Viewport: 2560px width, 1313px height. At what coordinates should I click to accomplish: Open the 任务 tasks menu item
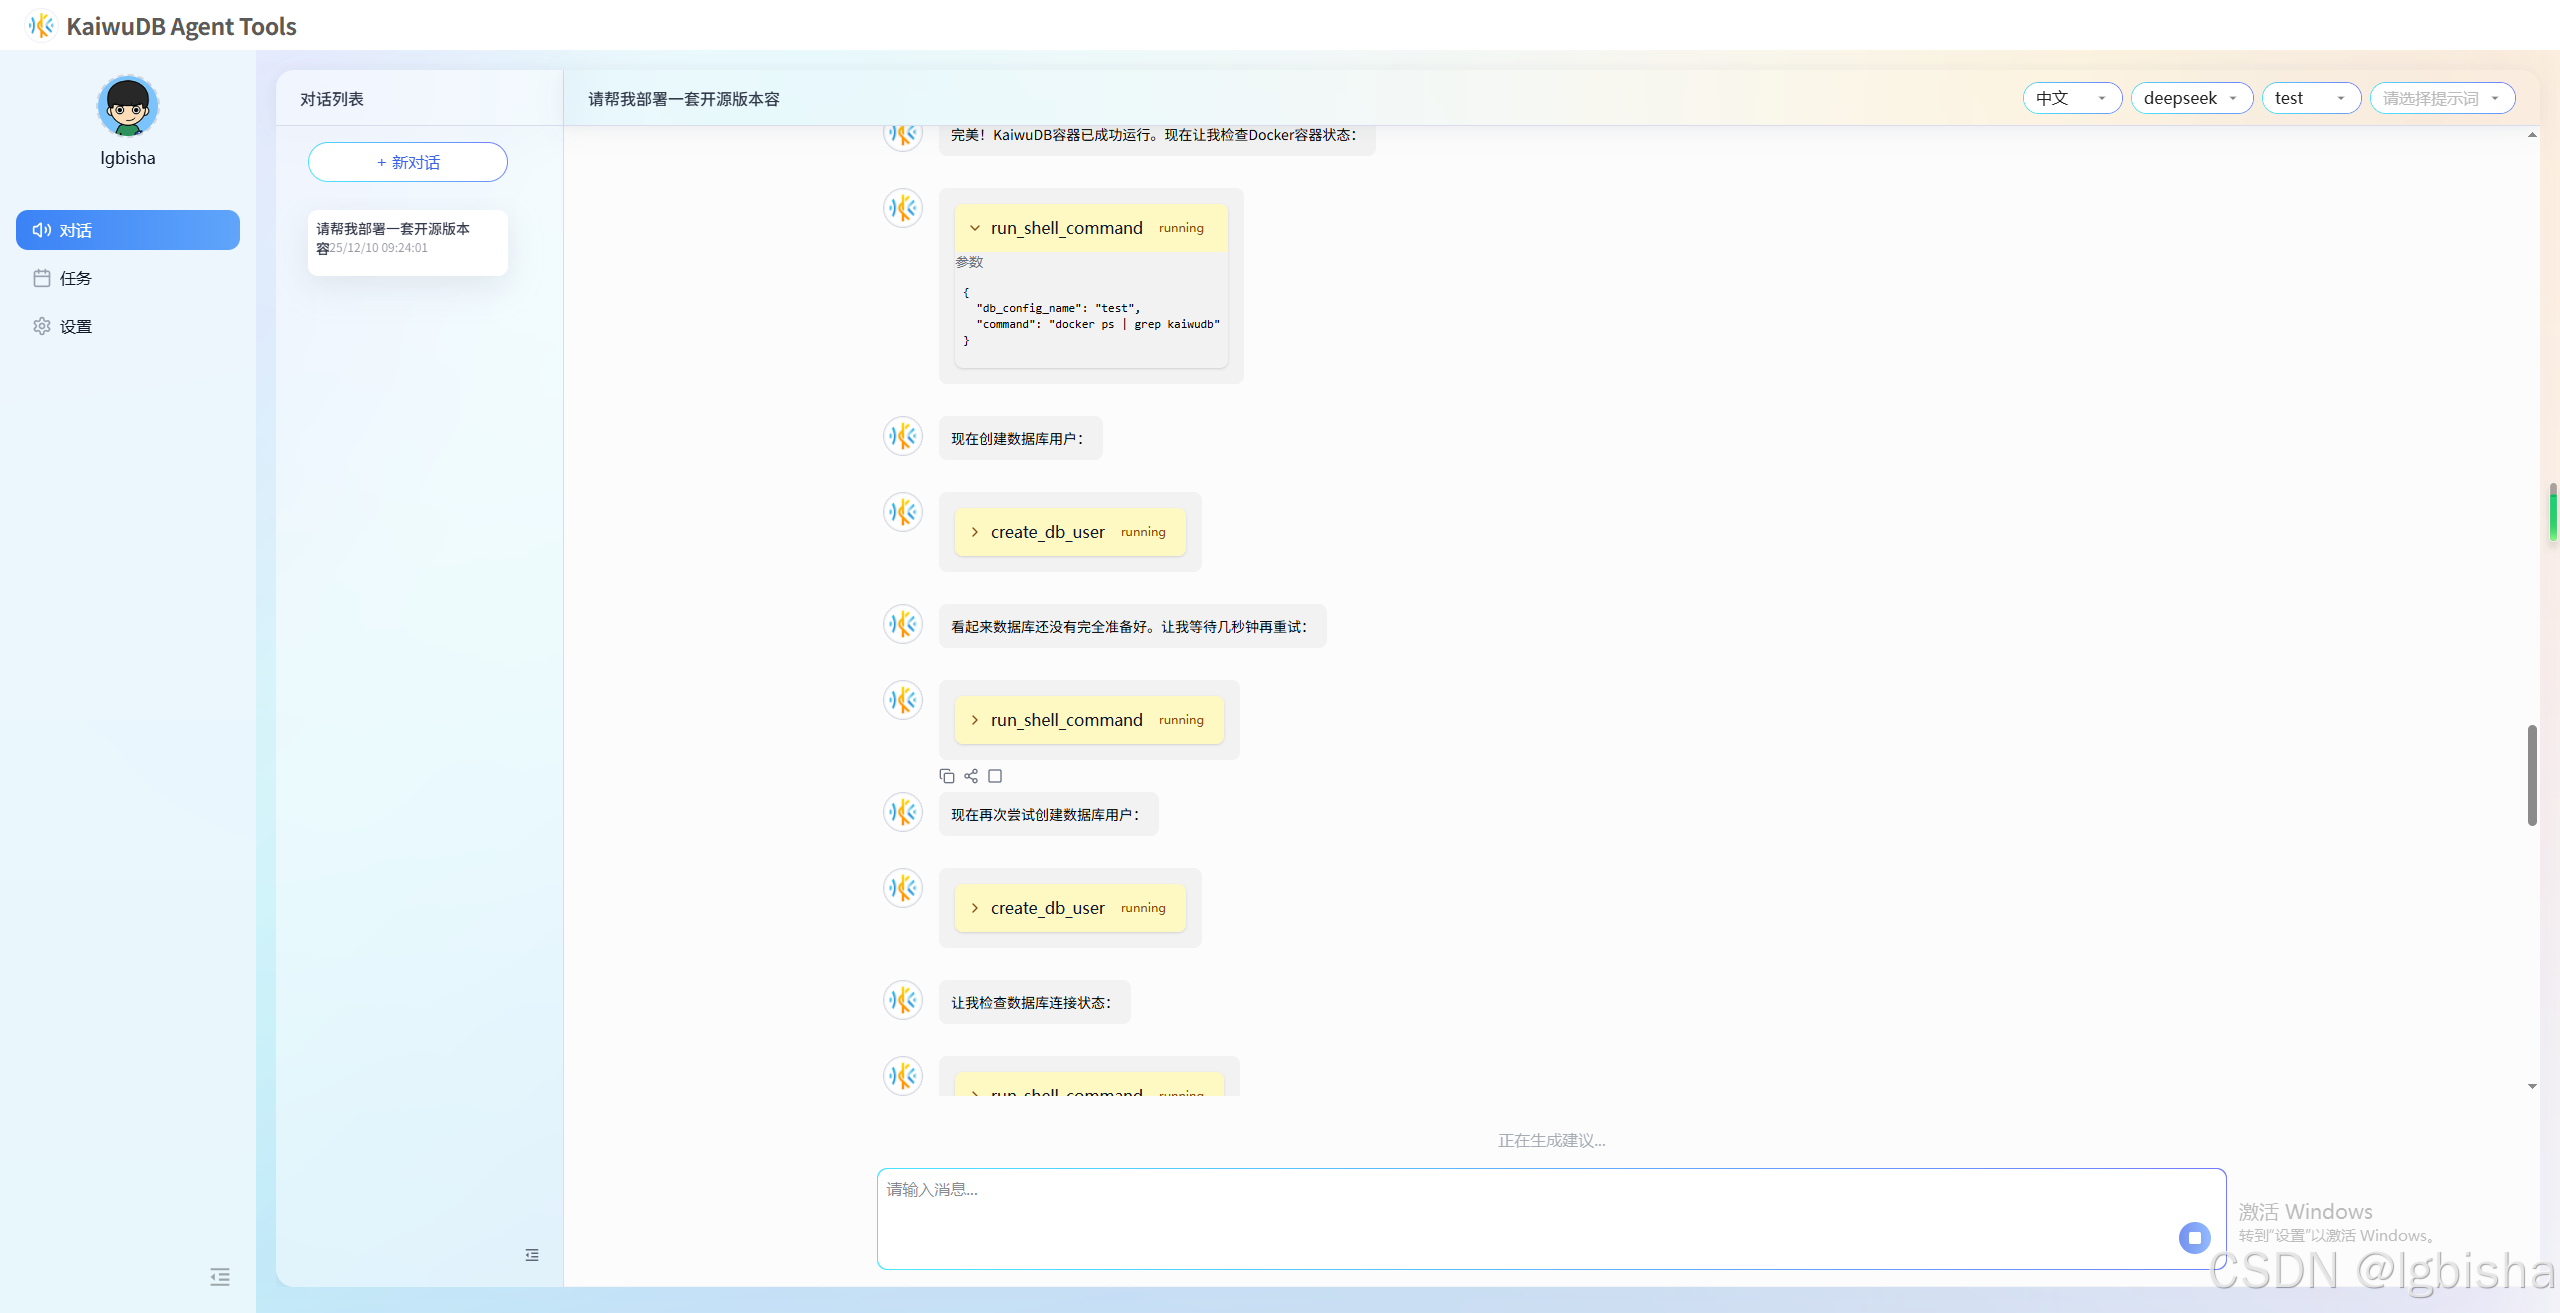point(75,278)
